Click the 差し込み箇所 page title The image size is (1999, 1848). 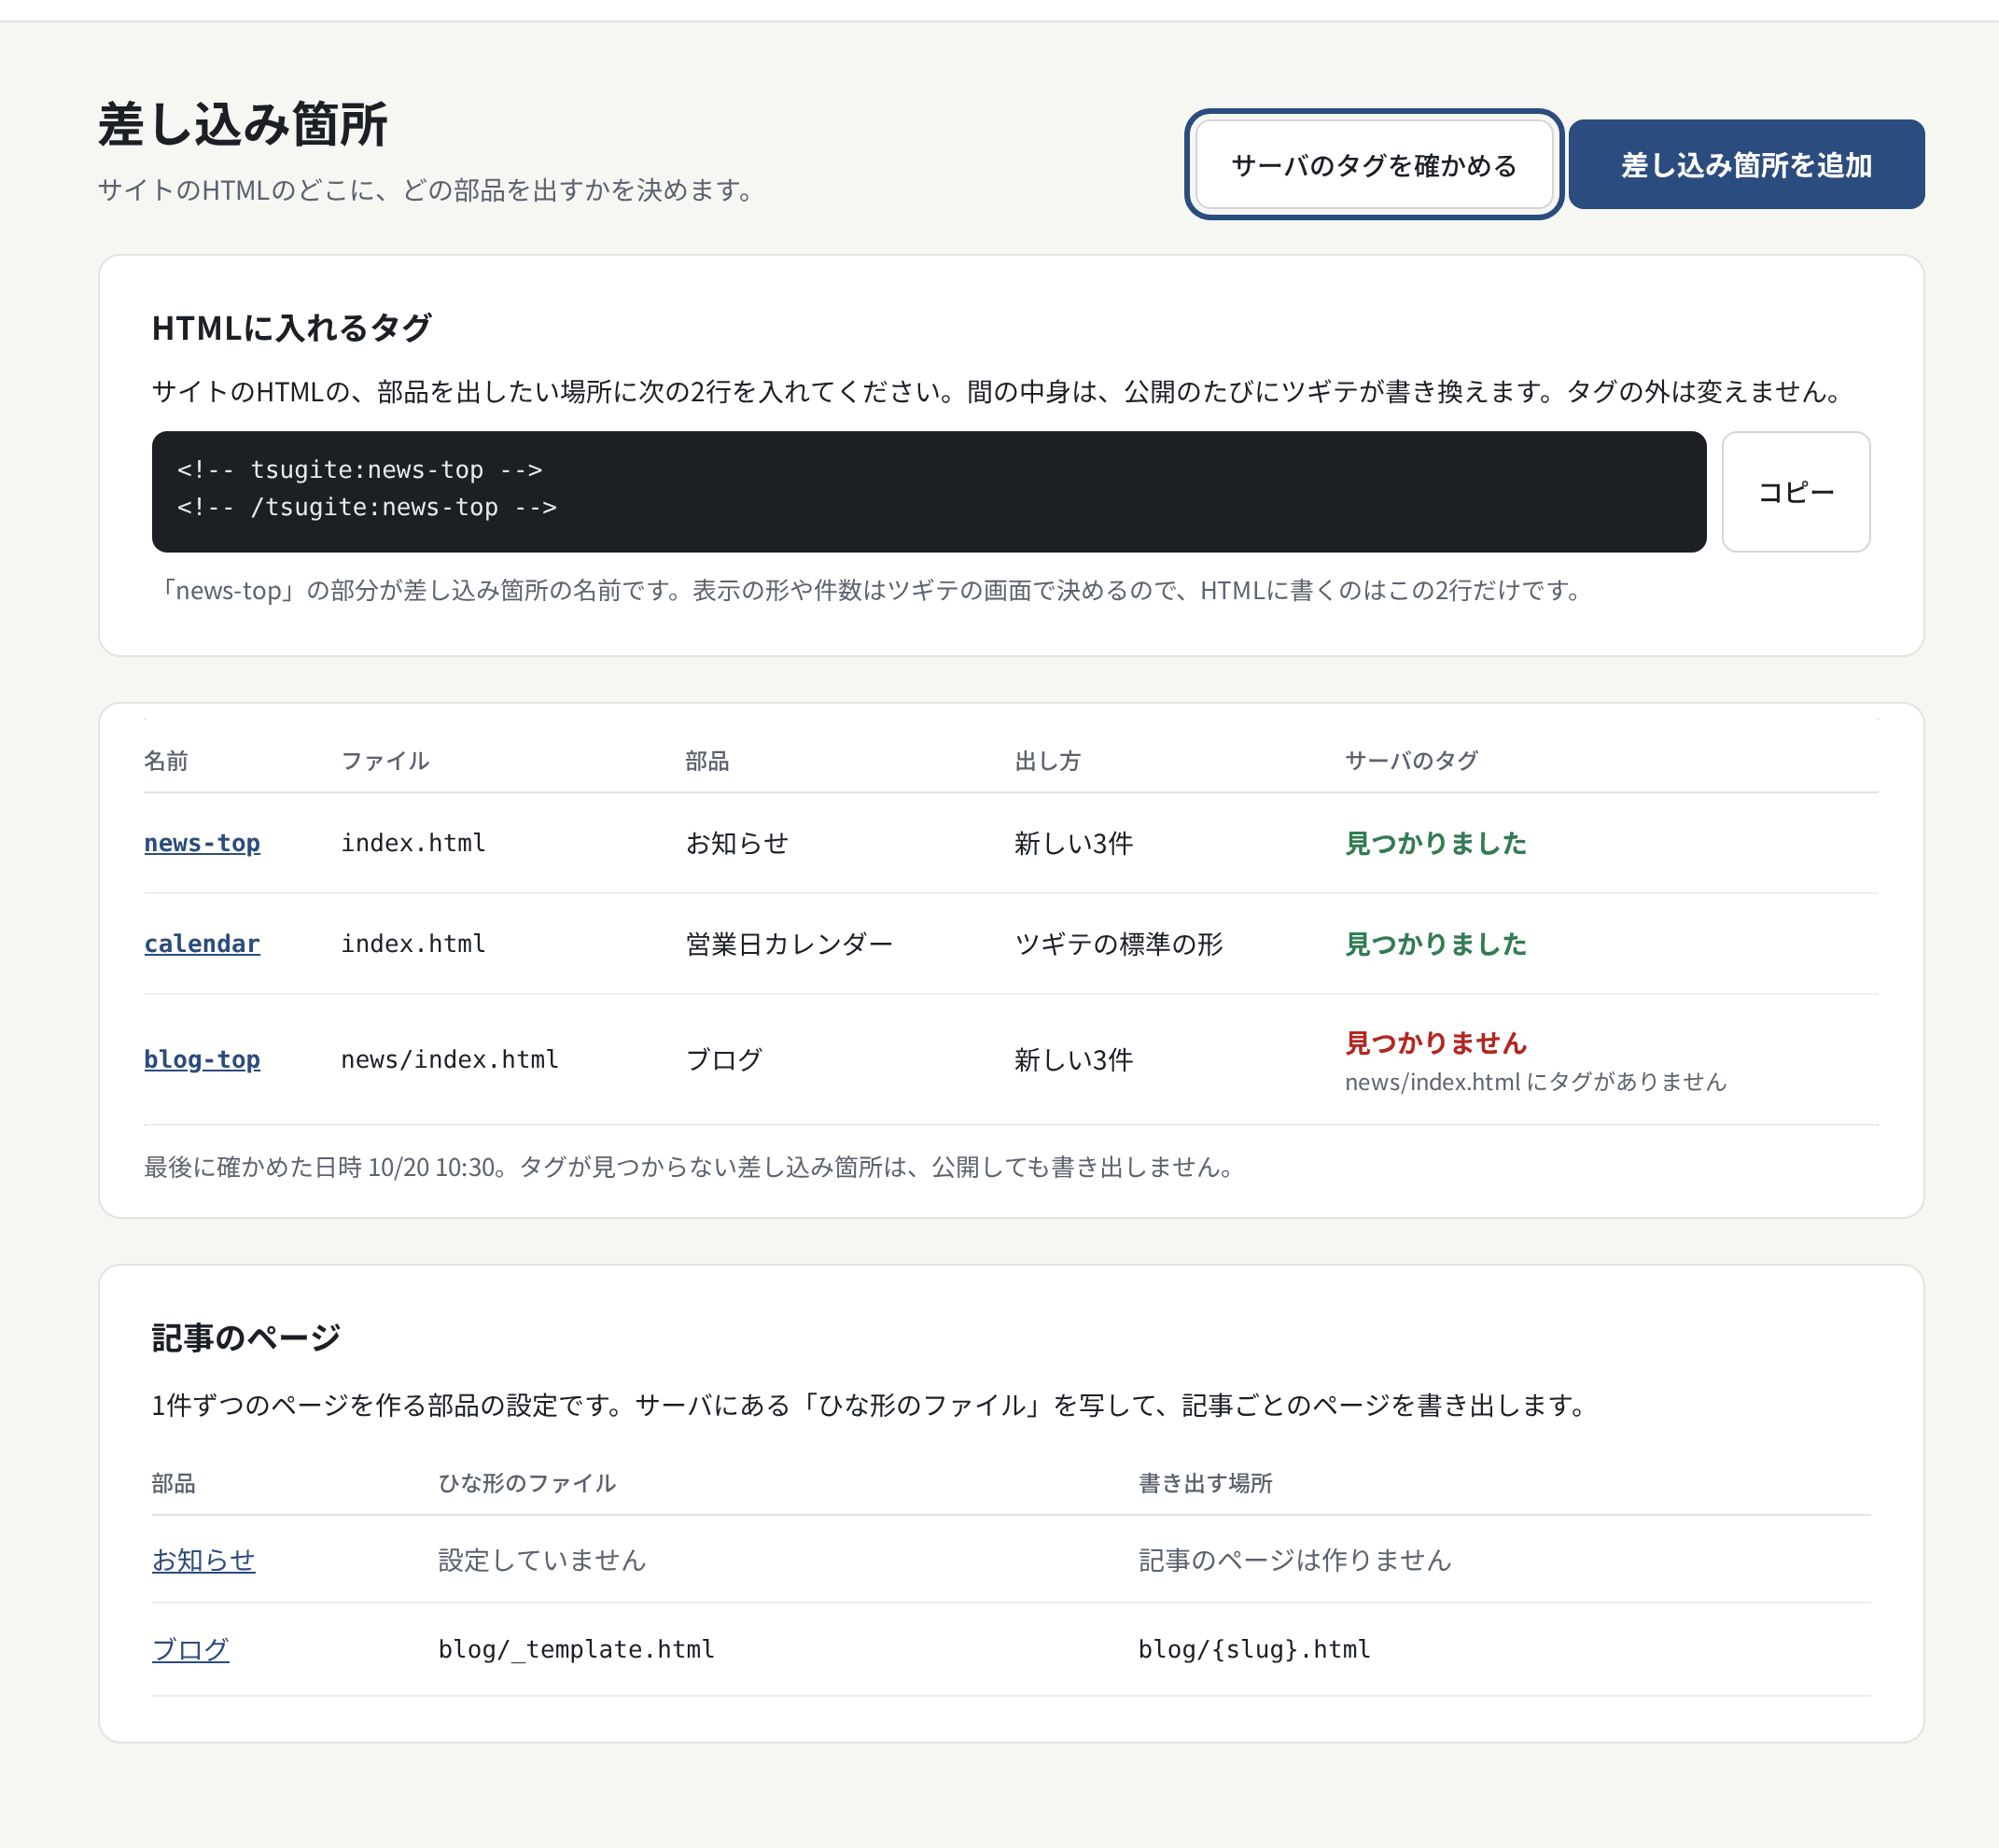pos(243,125)
